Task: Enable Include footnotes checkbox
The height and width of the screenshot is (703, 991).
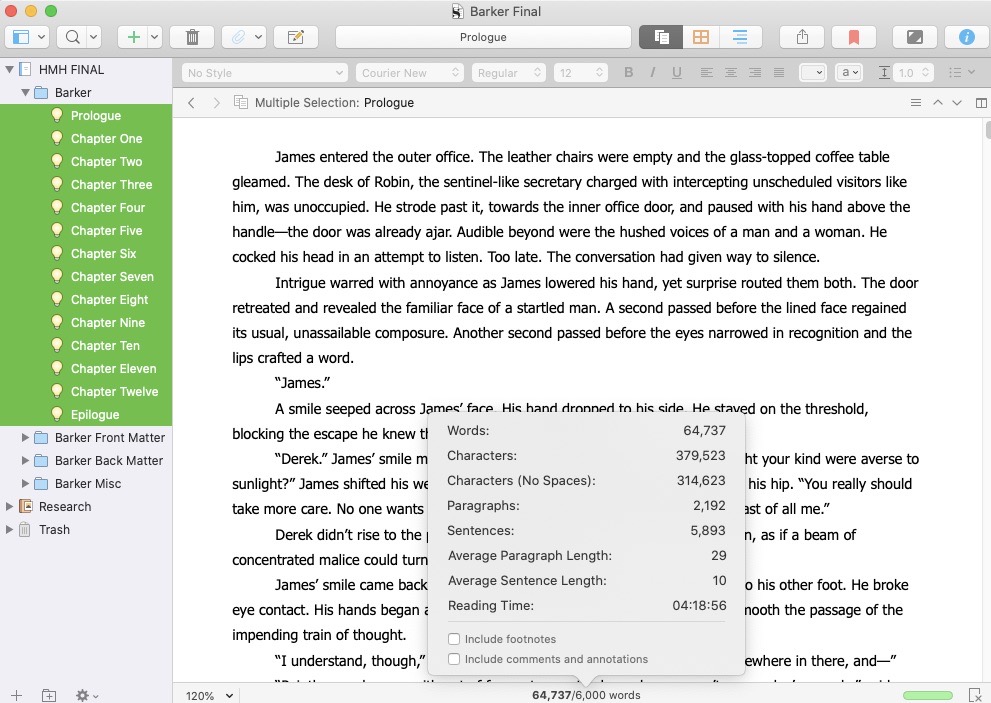Action: [x=455, y=639]
